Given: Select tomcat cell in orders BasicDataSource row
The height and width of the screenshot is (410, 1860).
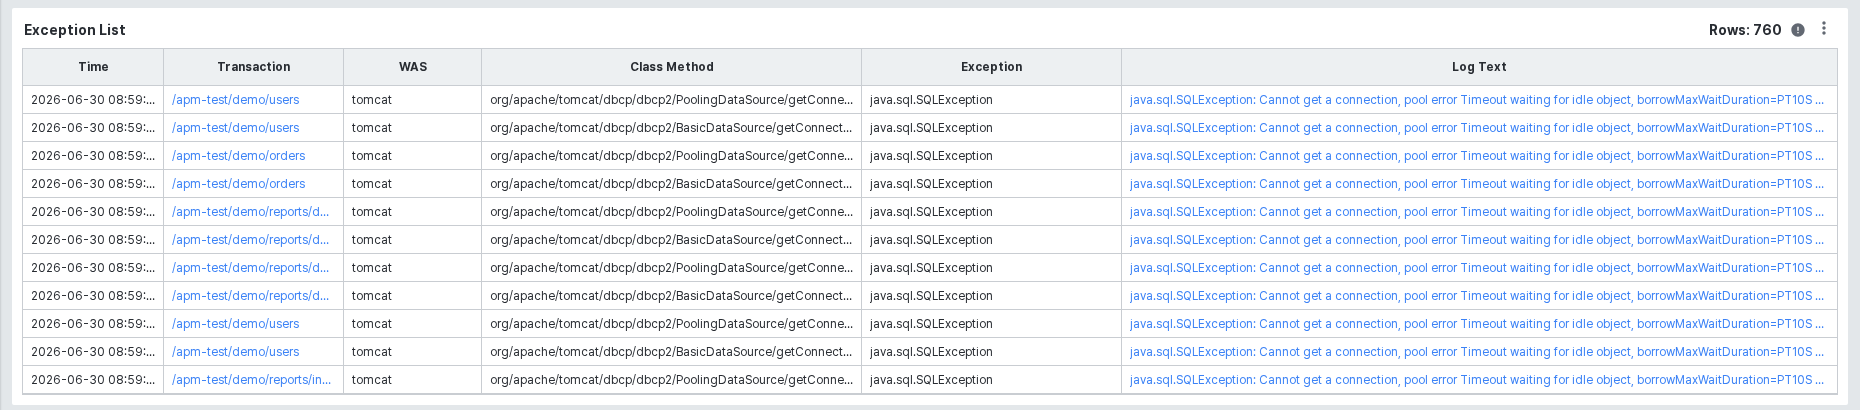Looking at the screenshot, I should pyautogui.click(x=413, y=184).
